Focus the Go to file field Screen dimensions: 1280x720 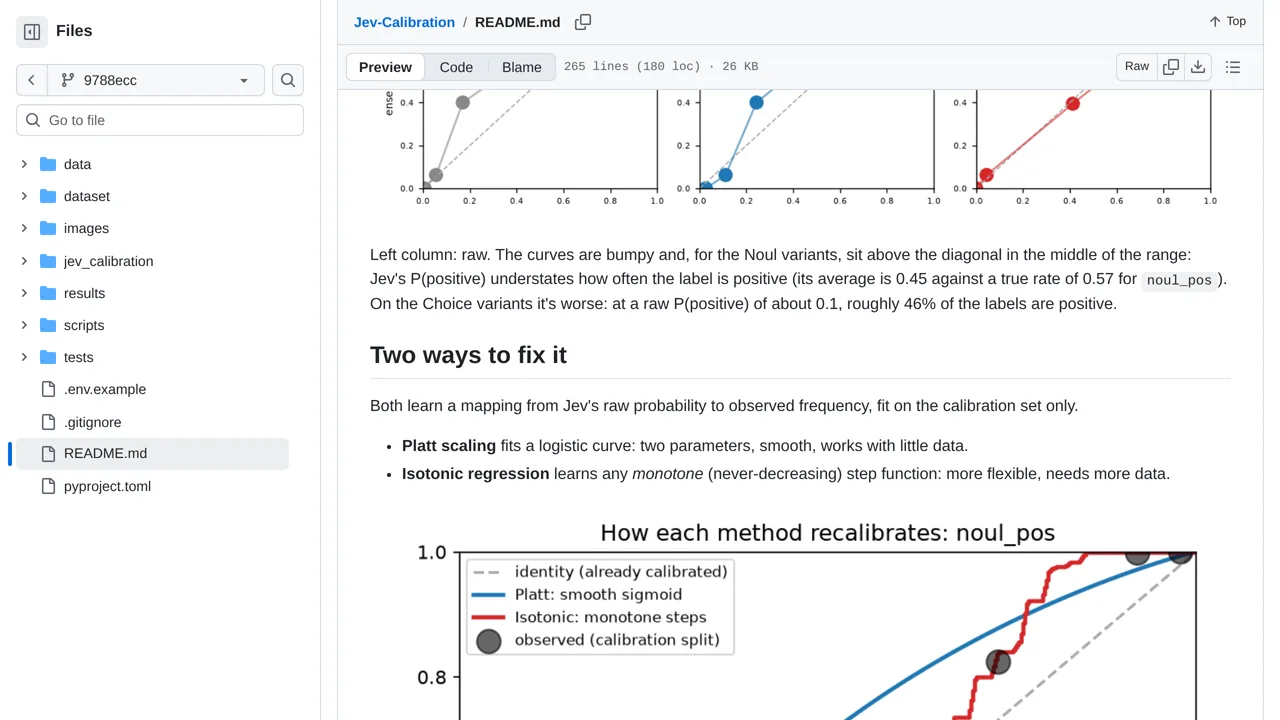(160, 120)
